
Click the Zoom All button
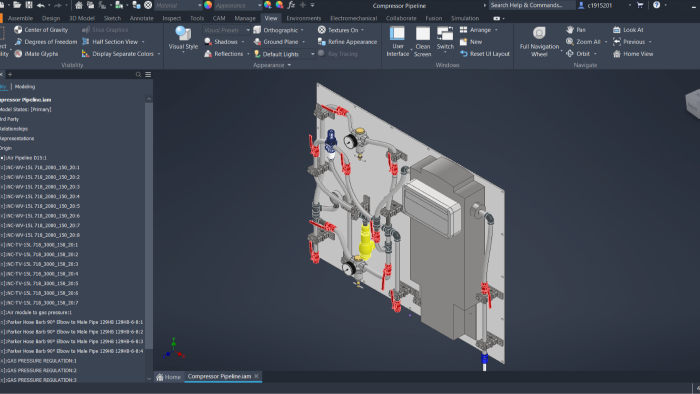coord(583,42)
